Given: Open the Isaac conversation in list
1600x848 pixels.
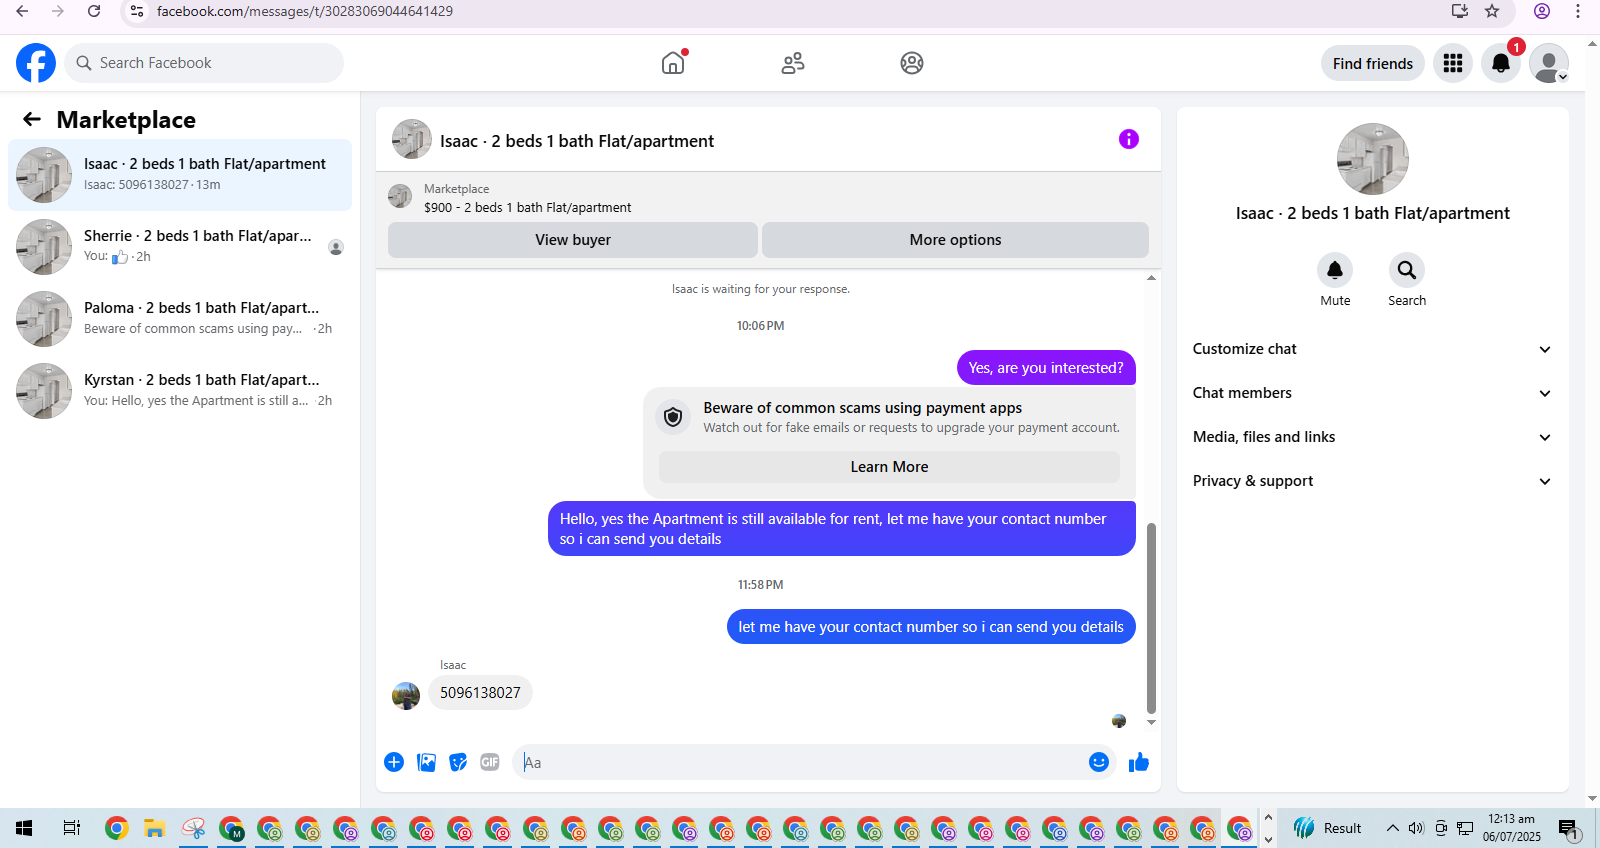Looking at the screenshot, I should (180, 175).
